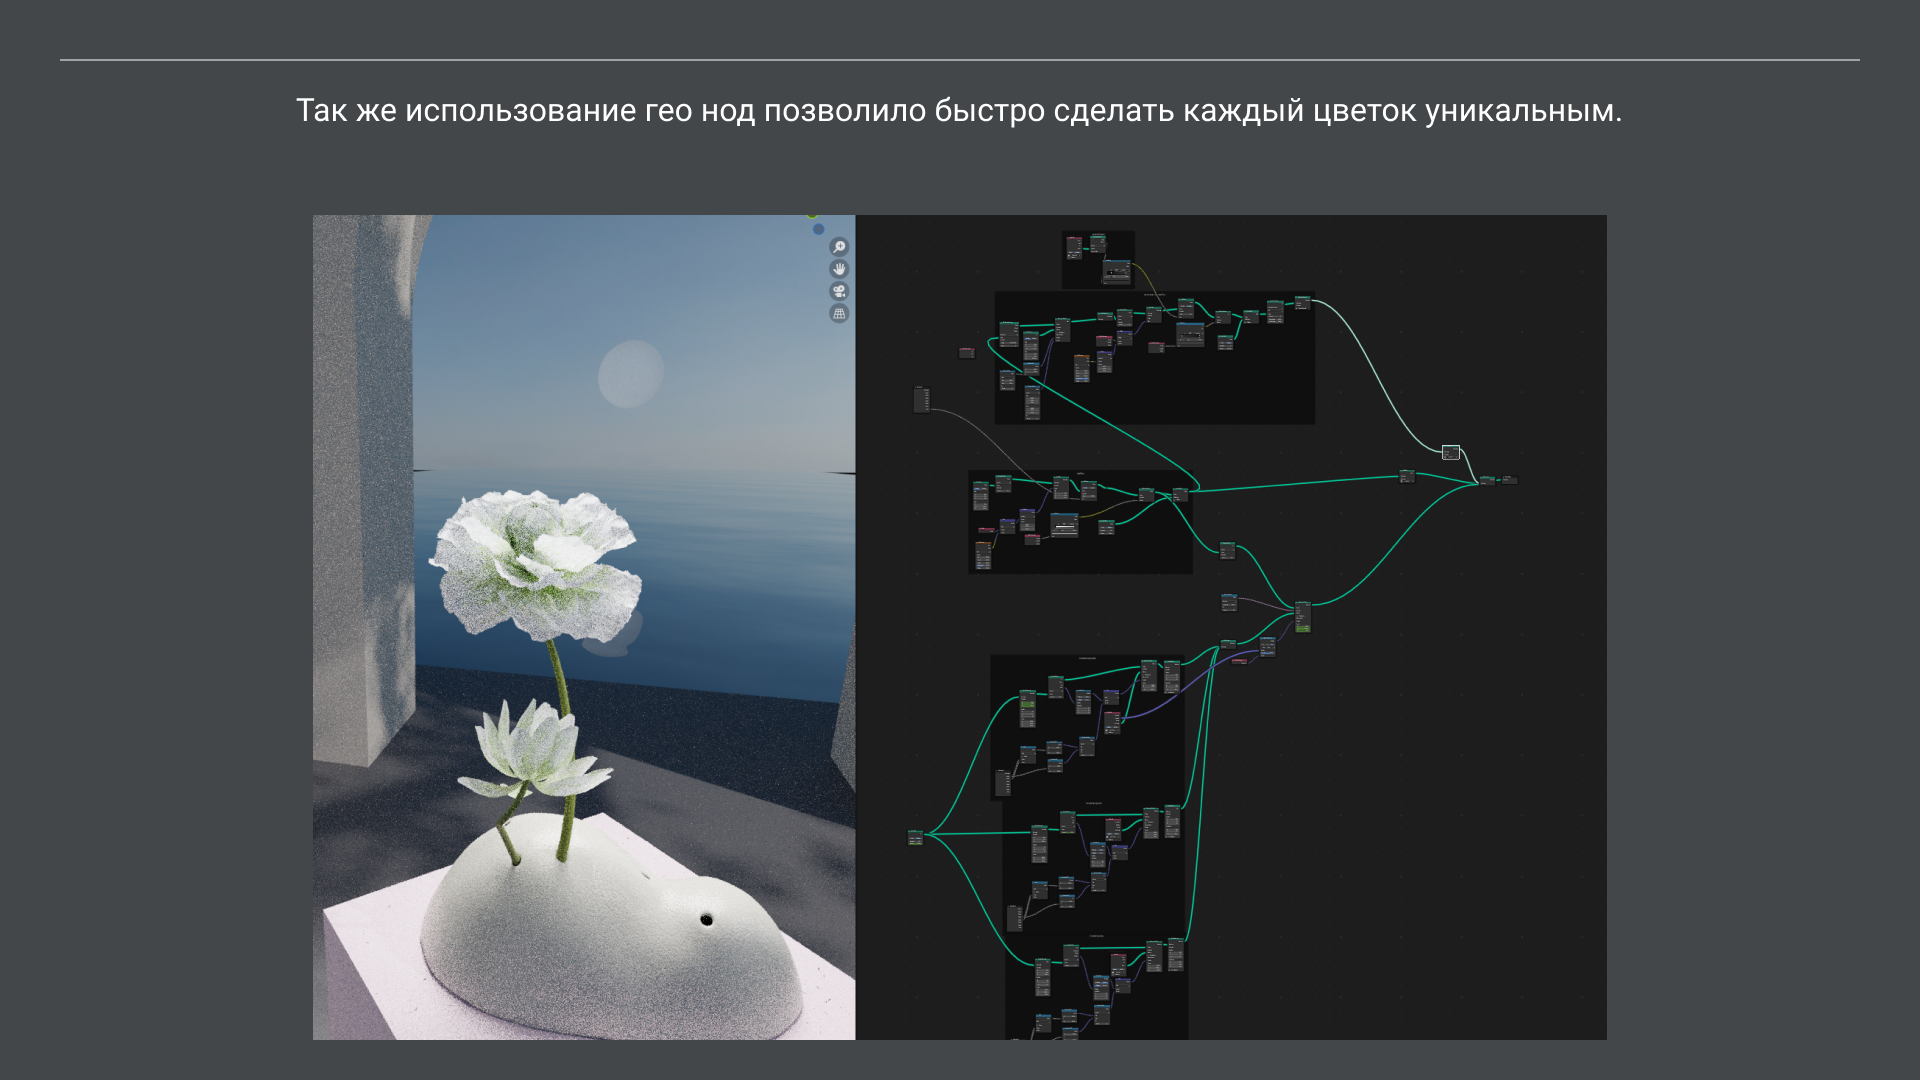The width and height of the screenshot is (1920, 1080).
Task: Select the zoom magnifier icon in the viewport
Action: click(839, 247)
